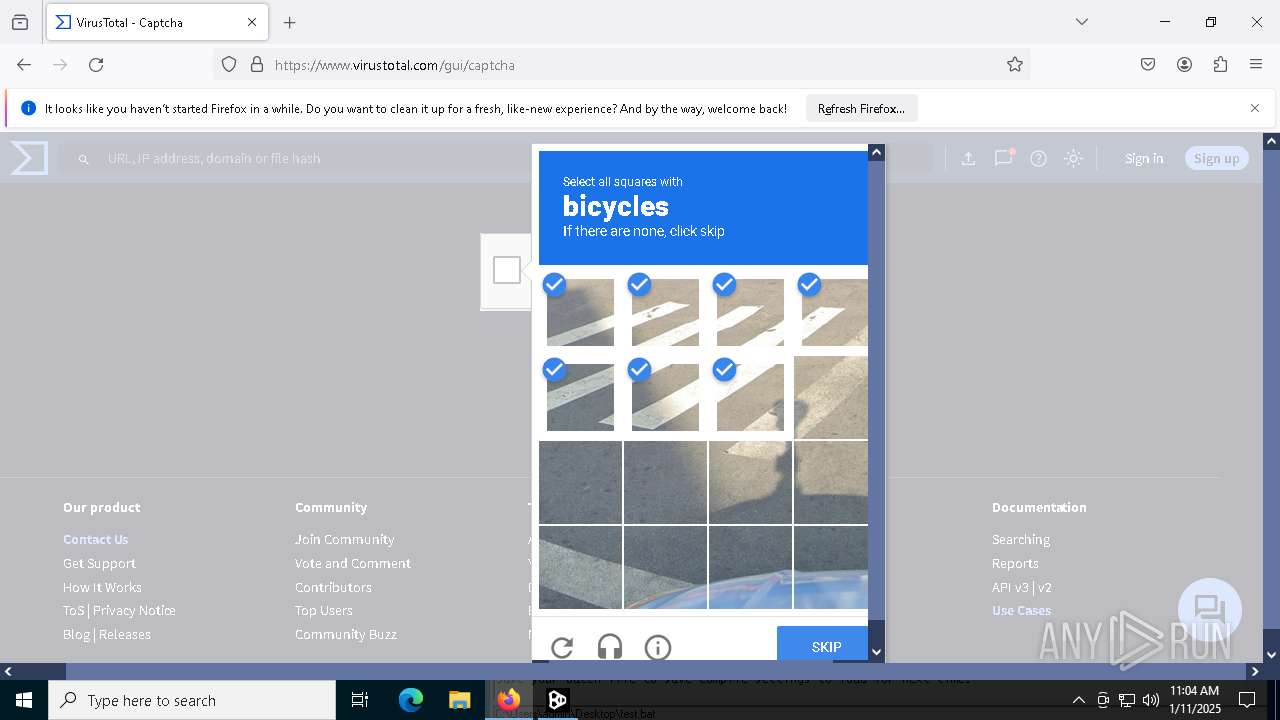The height and width of the screenshot is (720, 1280).
Task: Deselect third tile in second captcha row
Action: [750, 397]
